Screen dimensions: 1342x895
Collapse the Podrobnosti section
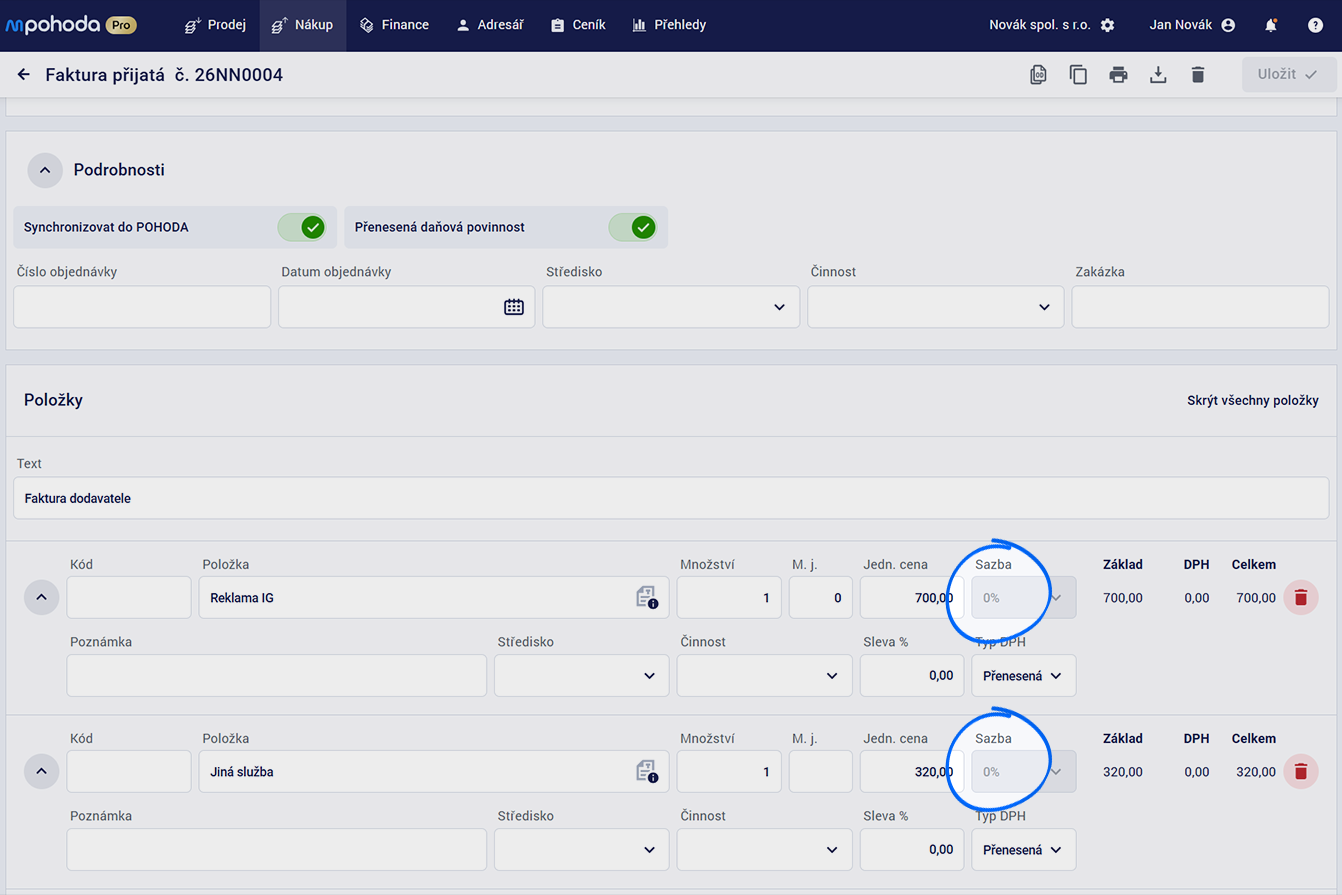(x=45, y=170)
